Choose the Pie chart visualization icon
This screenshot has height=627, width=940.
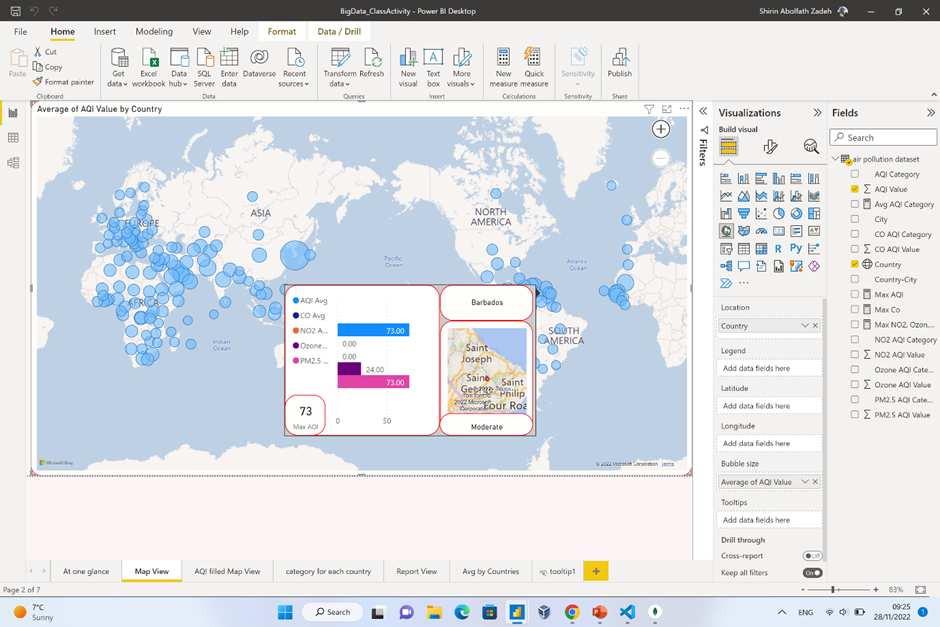pyautogui.click(x=779, y=213)
